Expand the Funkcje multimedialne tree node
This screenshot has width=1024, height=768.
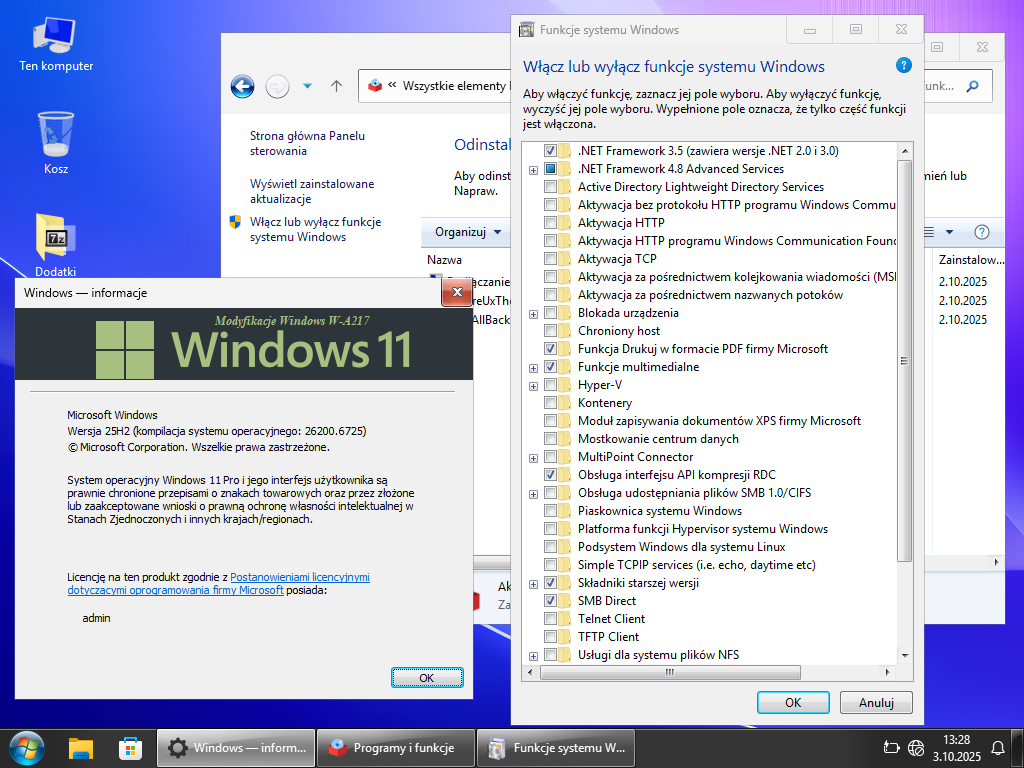(534, 367)
